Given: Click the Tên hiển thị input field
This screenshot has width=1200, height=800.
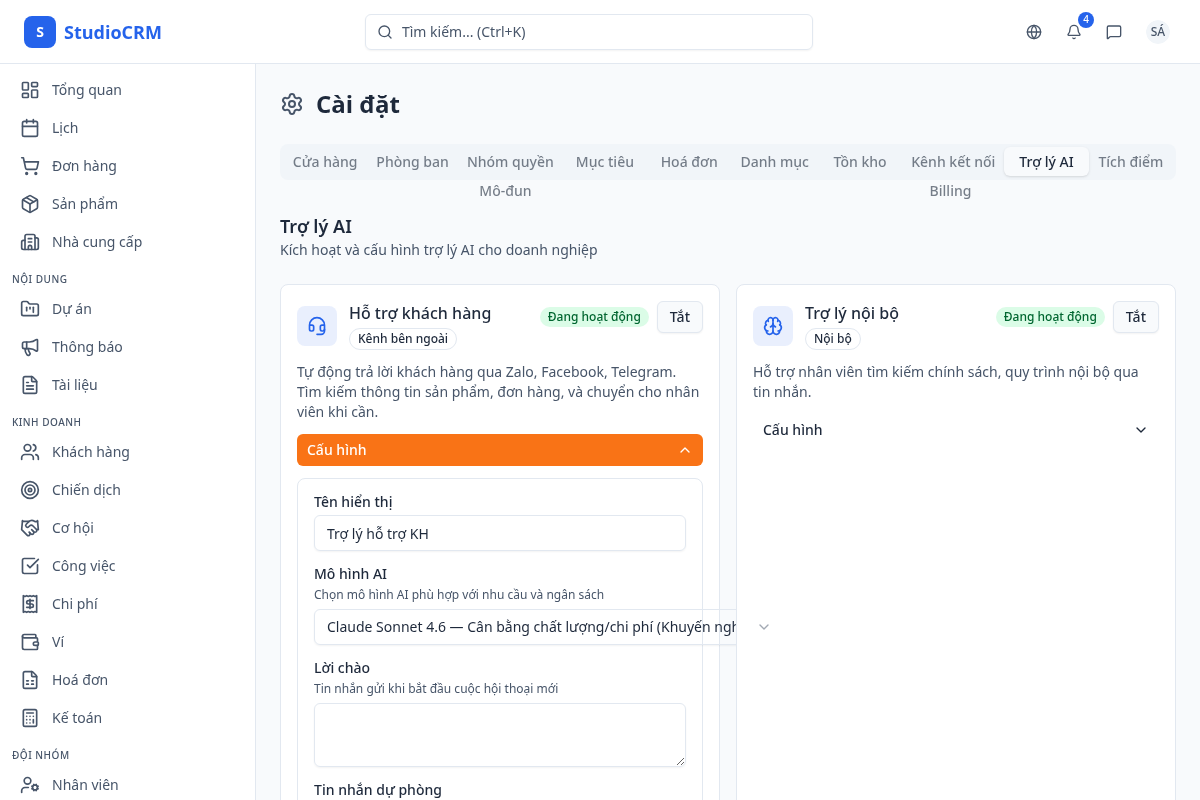Looking at the screenshot, I should point(499,534).
